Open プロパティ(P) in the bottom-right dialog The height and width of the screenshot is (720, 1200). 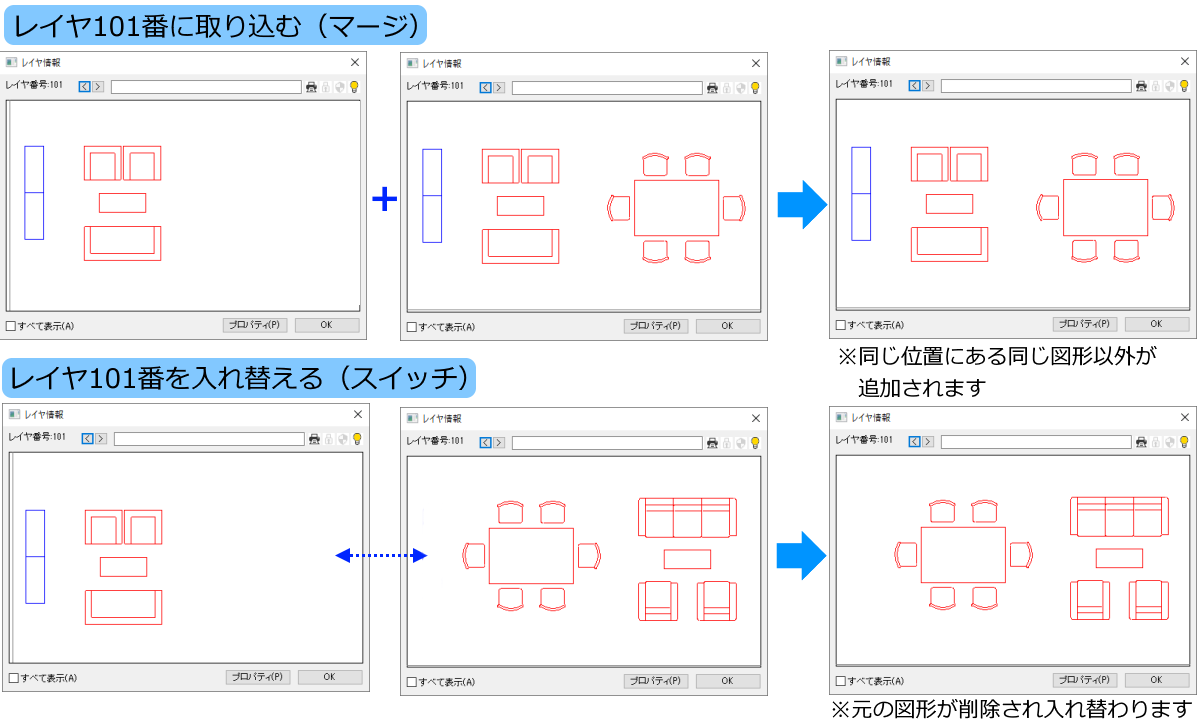click(x=1085, y=680)
